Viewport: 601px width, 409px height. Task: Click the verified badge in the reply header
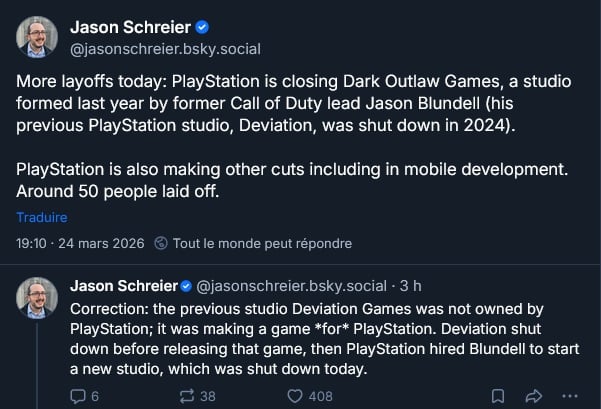pyautogui.click(x=185, y=288)
